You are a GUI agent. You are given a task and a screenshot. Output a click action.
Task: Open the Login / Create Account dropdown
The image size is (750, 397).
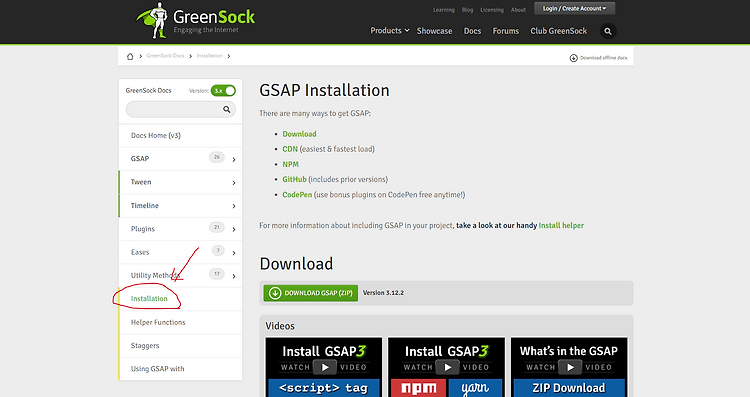574,9
